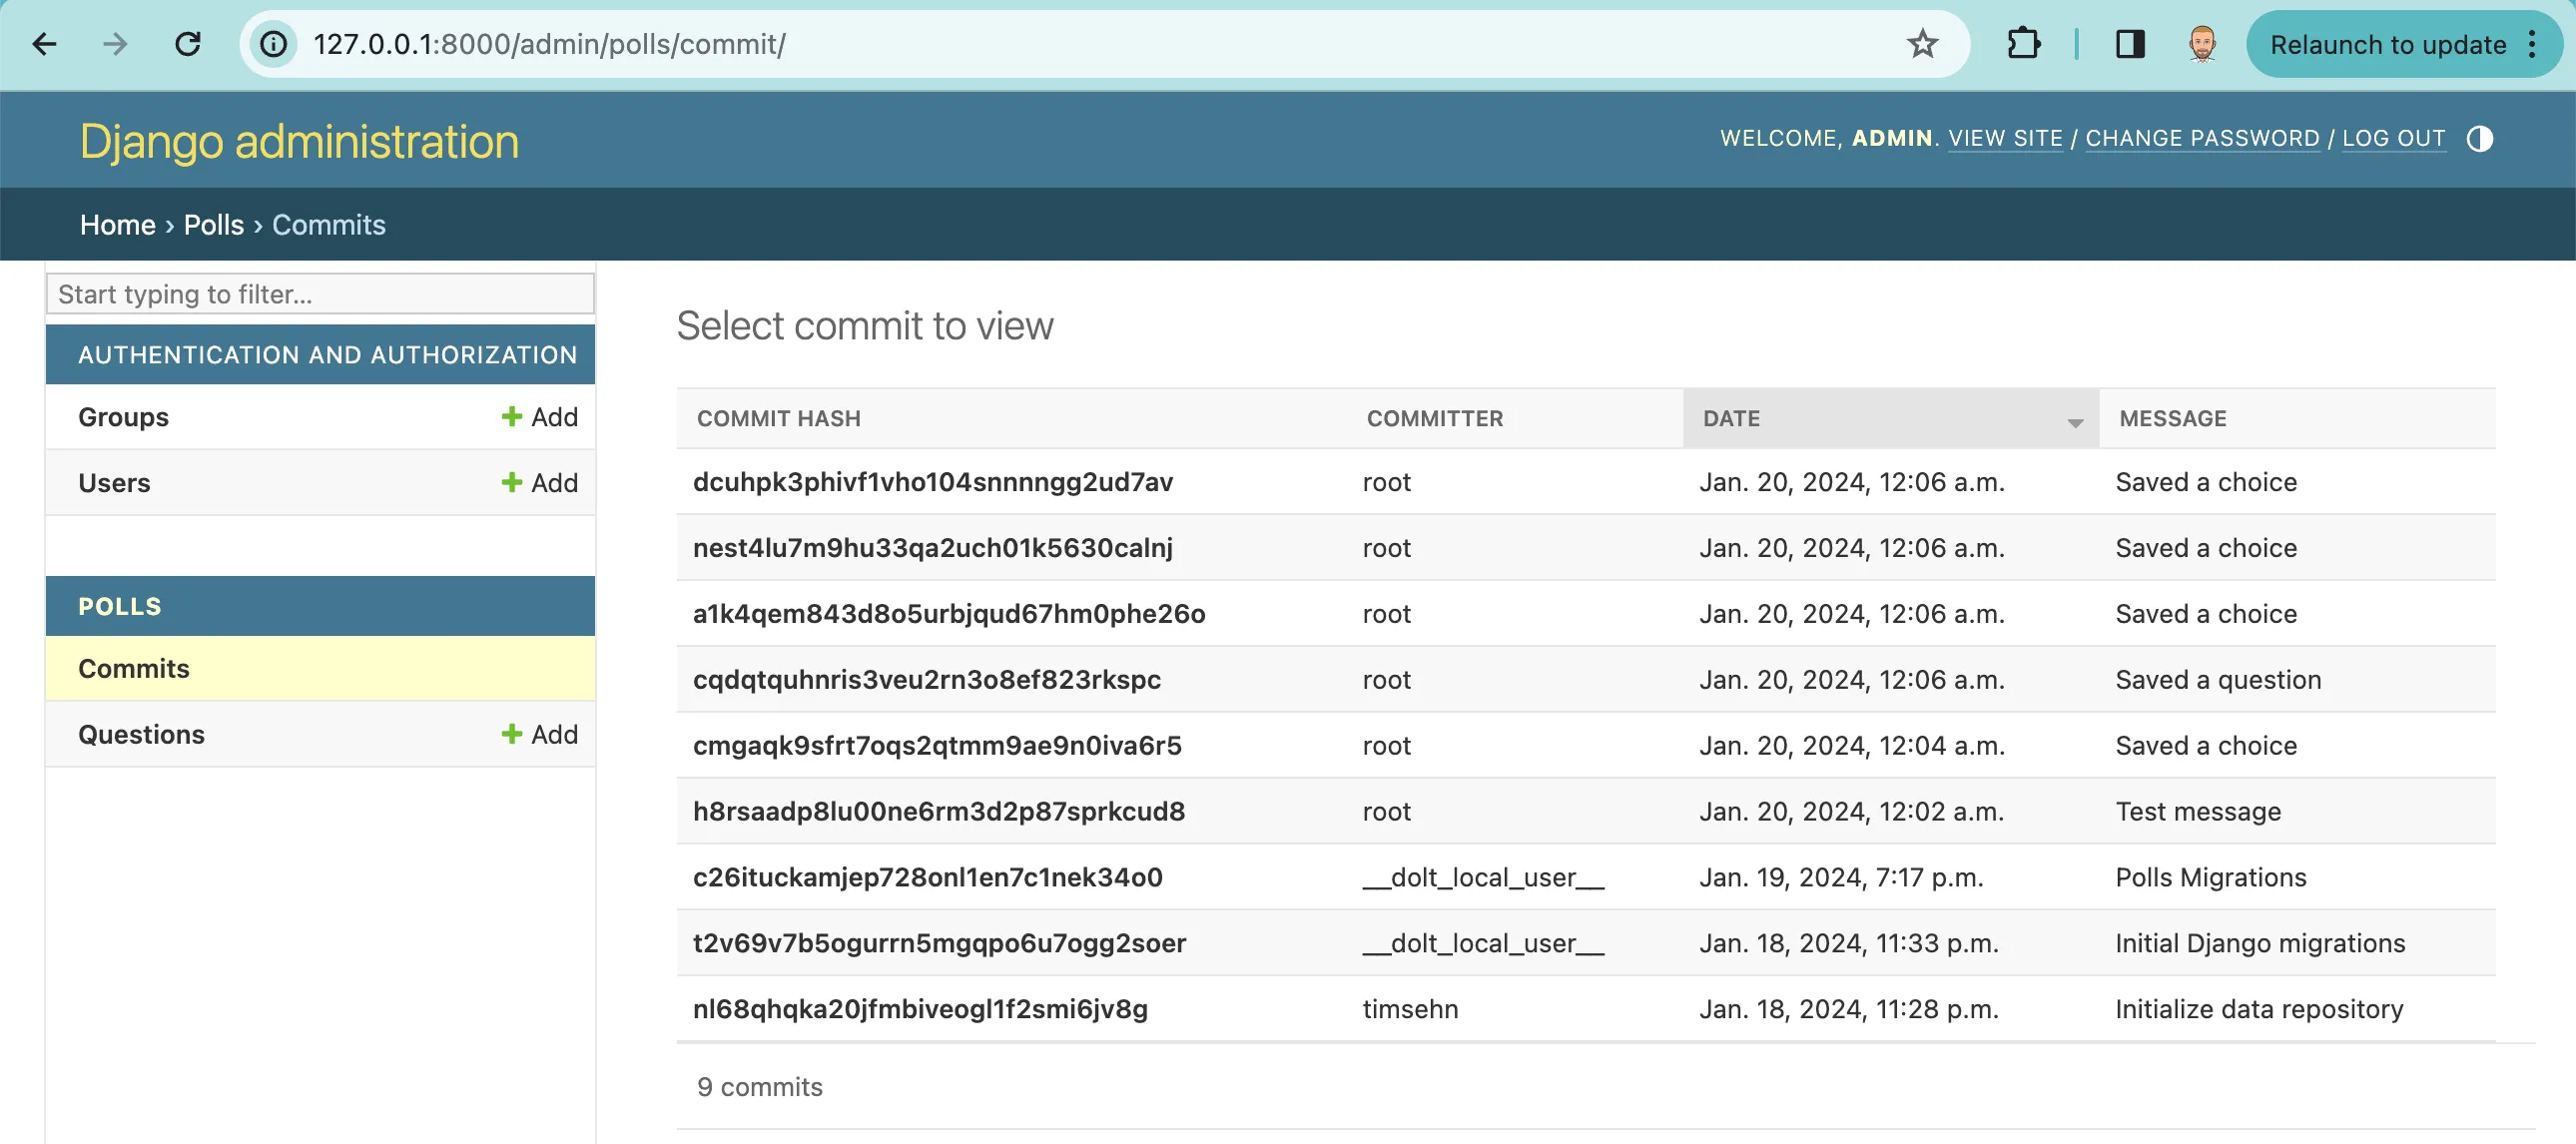Click the sidebar filter input field

[320, 293]
